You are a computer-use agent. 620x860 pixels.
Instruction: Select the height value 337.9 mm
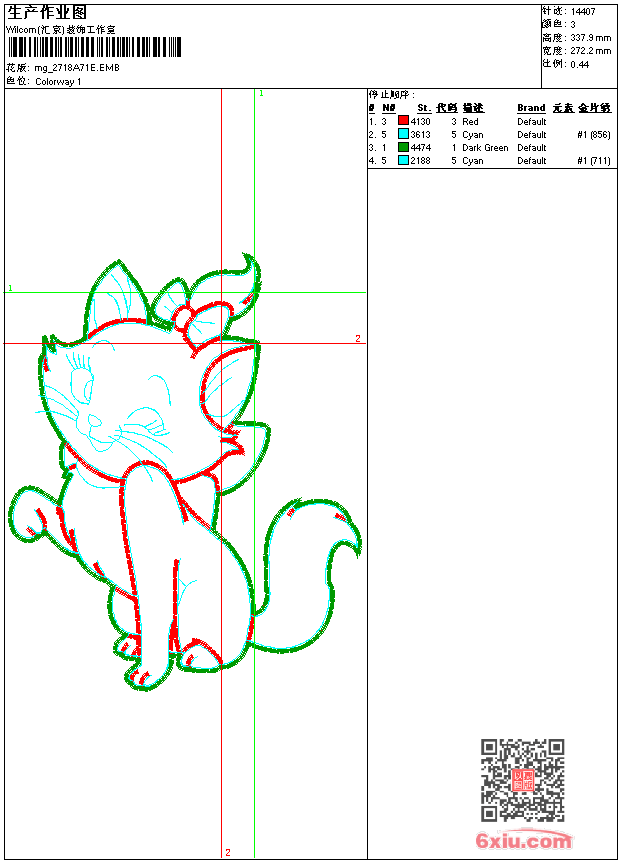point(590,38)
